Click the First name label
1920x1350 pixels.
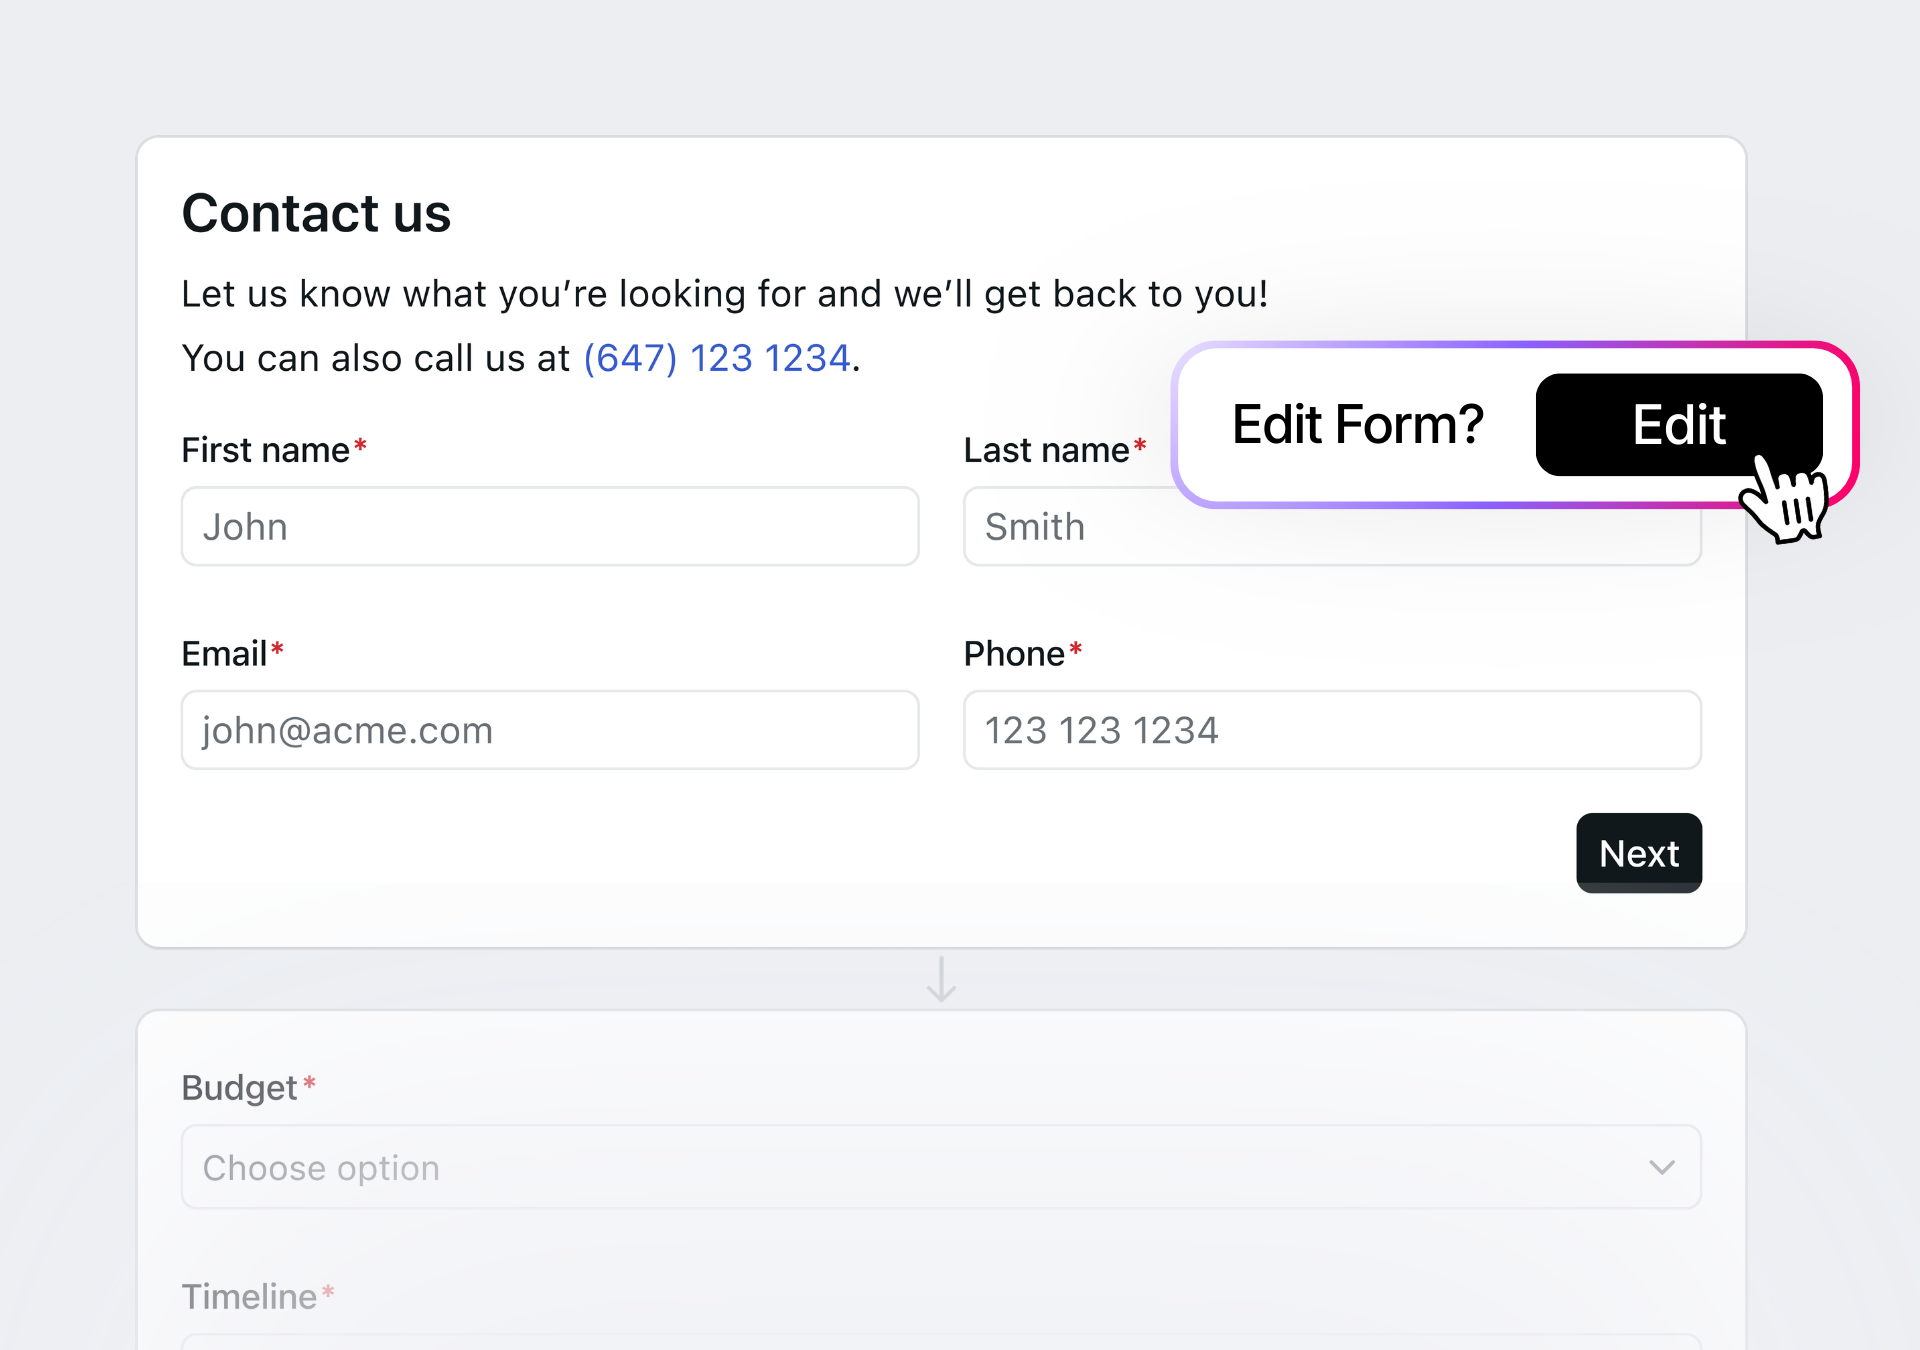pos(265,450)
